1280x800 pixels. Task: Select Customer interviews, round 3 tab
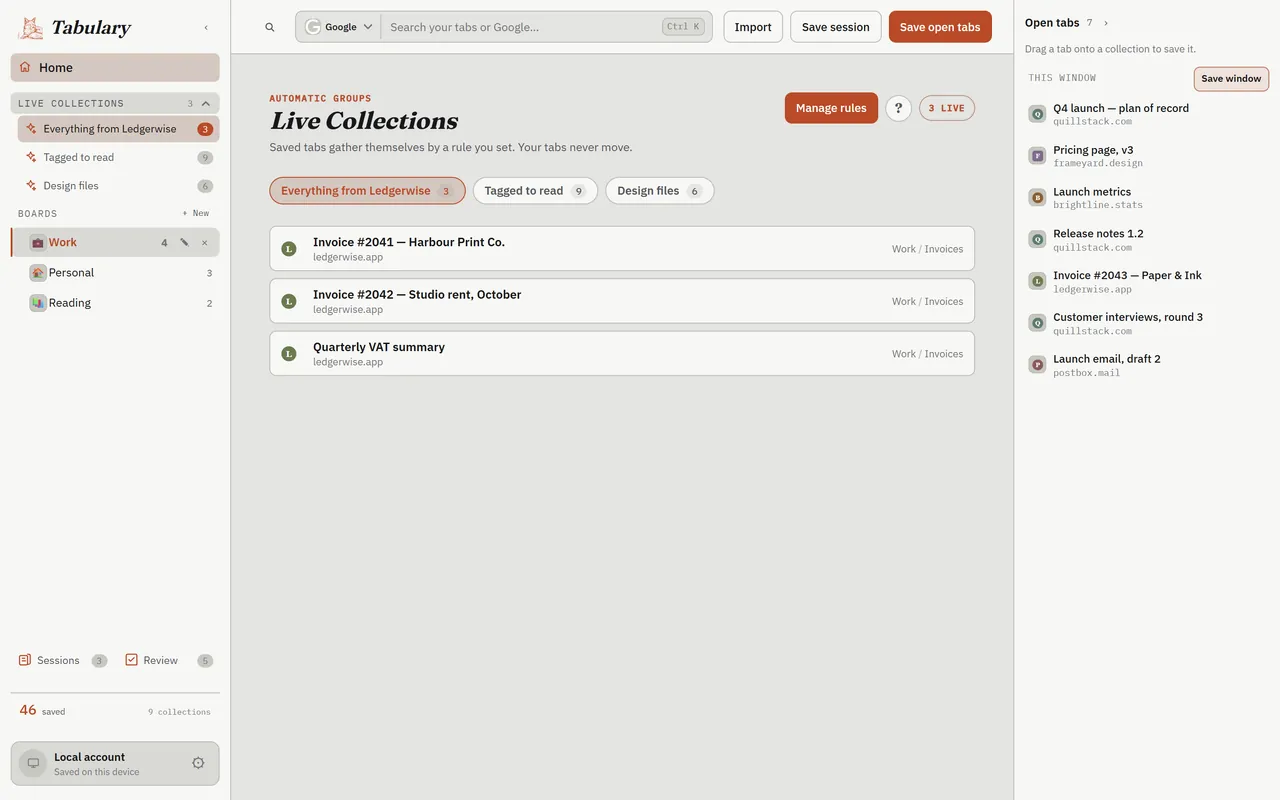tap(1147, 323)
